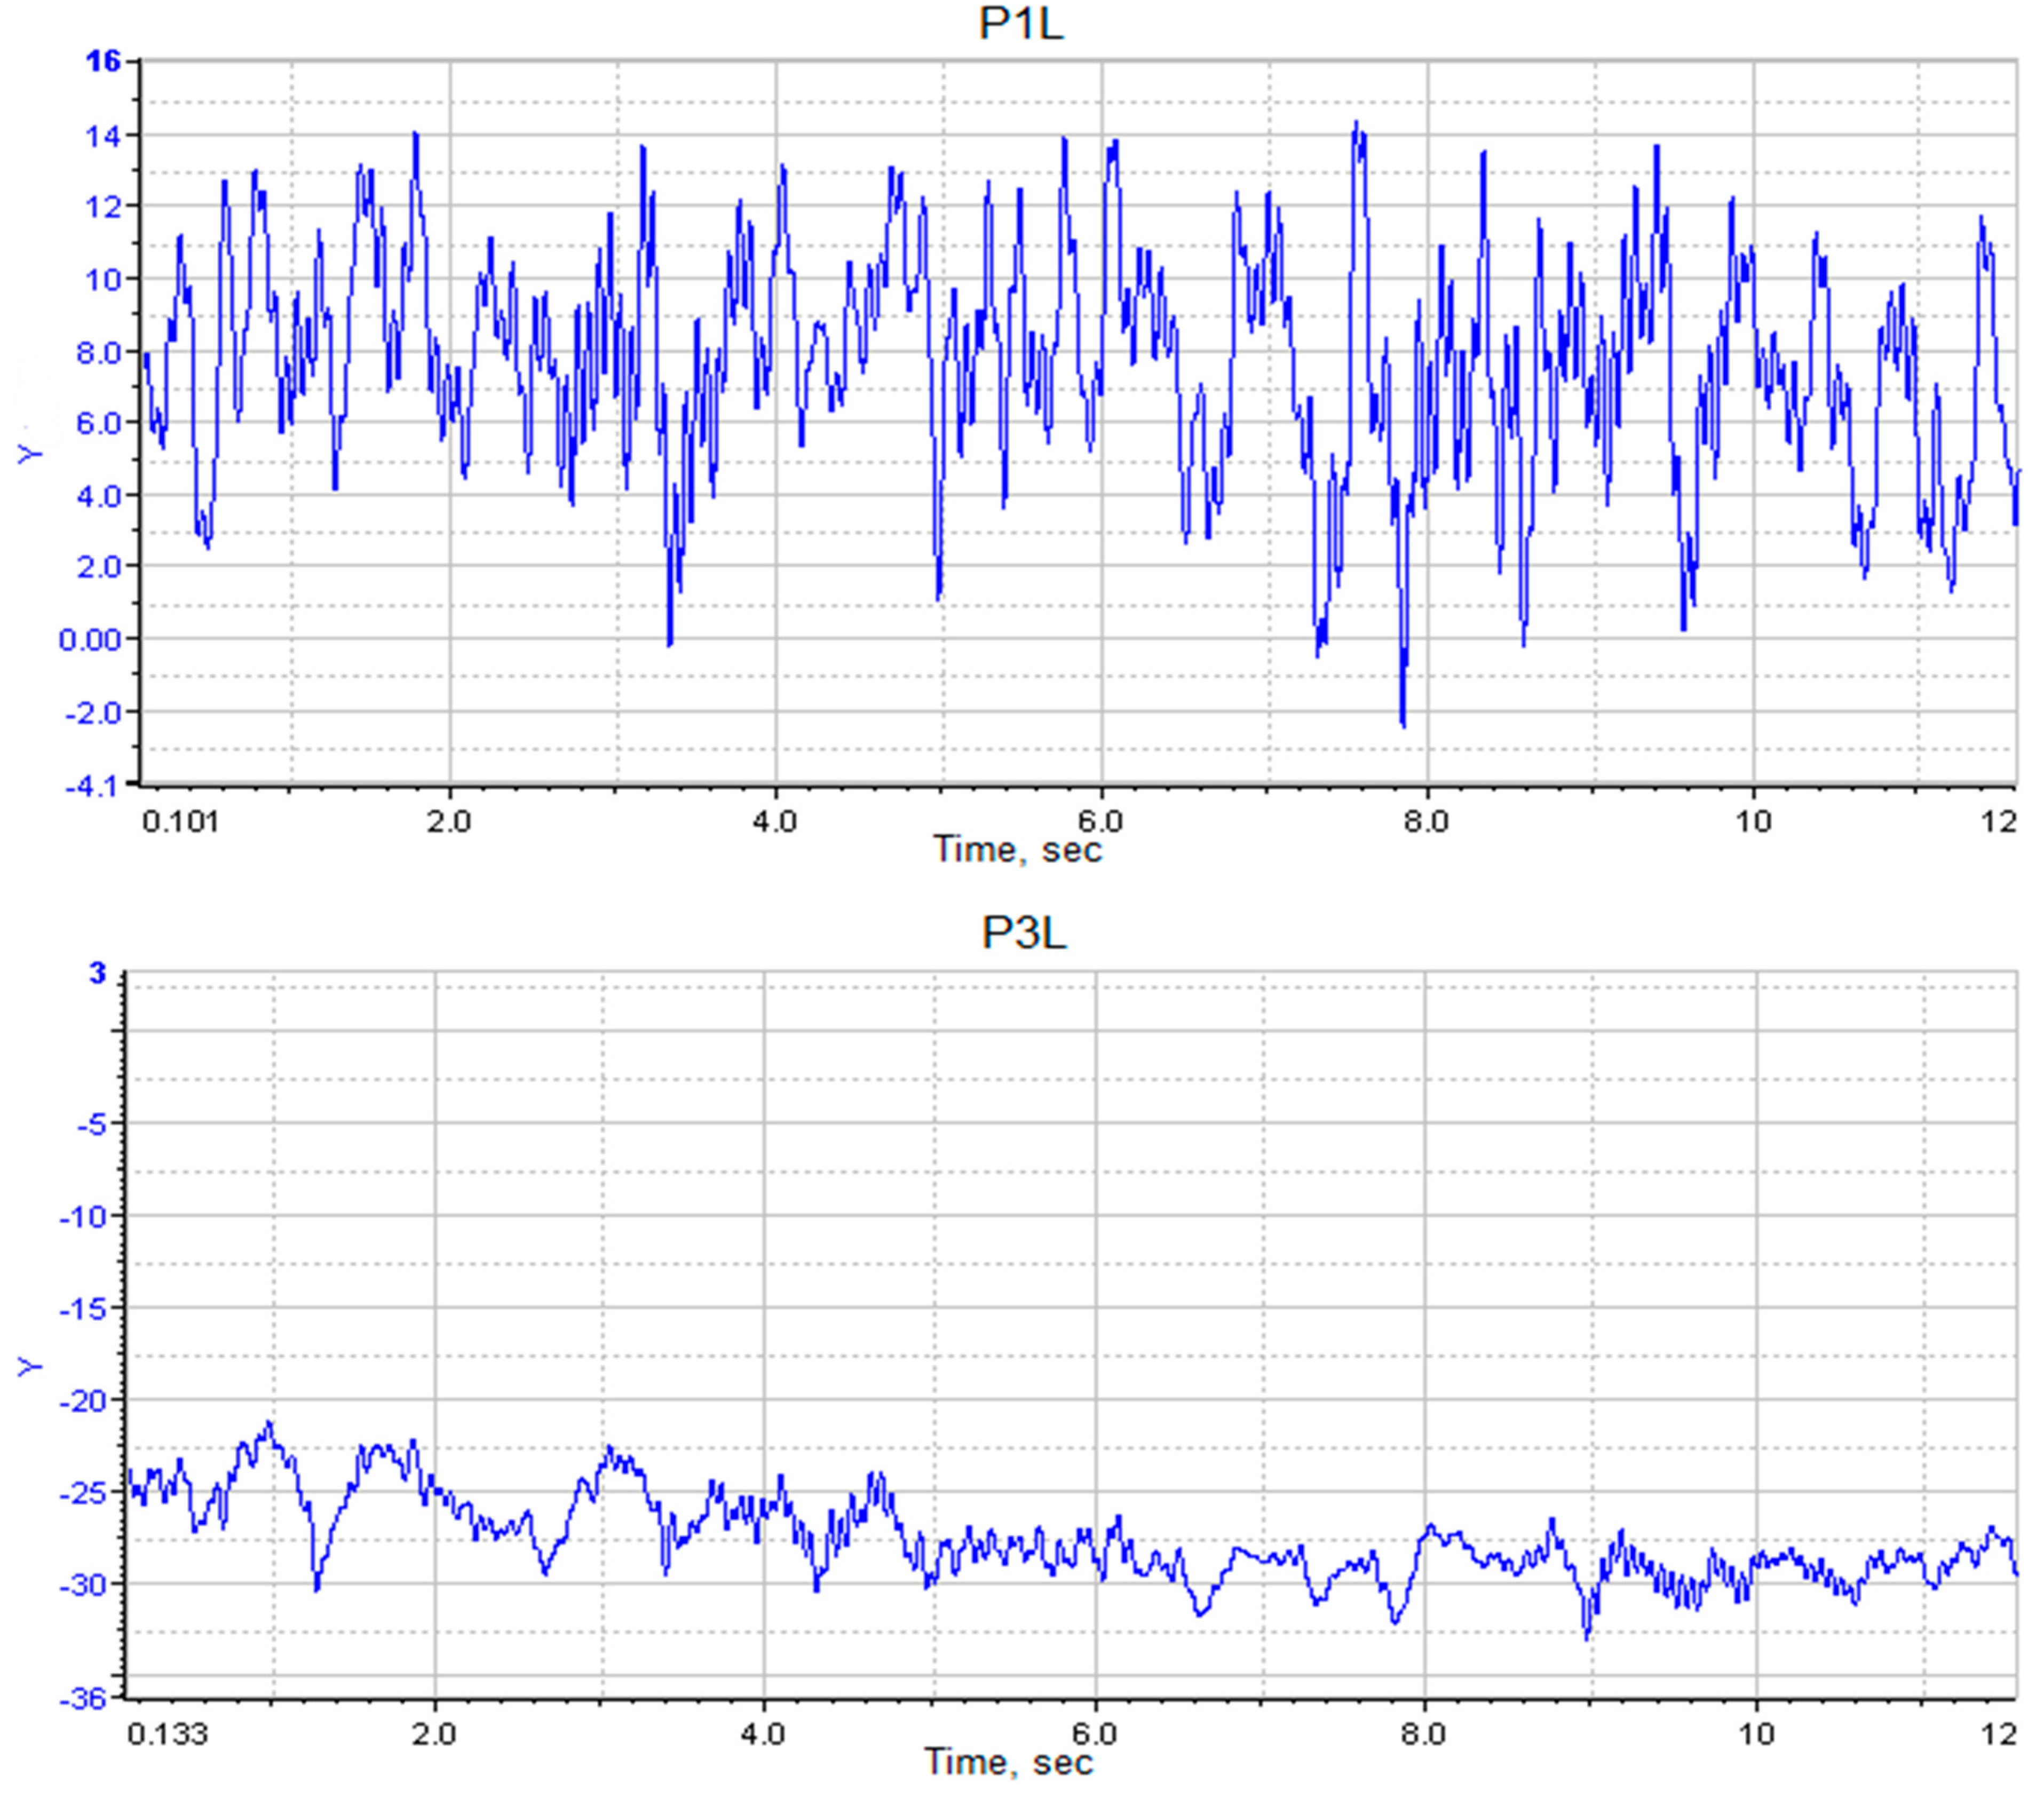The height and width of the screenshot is (1814, 2044).
Task: Click the 14 tick label on P1L Y-axis
Action: tap(102, 136)
